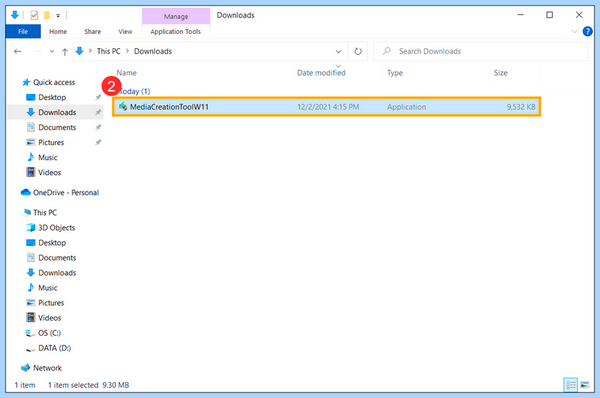The image size is (600, 398).
Task: Sort by the Size column header
Action: (x=500, y=73)
